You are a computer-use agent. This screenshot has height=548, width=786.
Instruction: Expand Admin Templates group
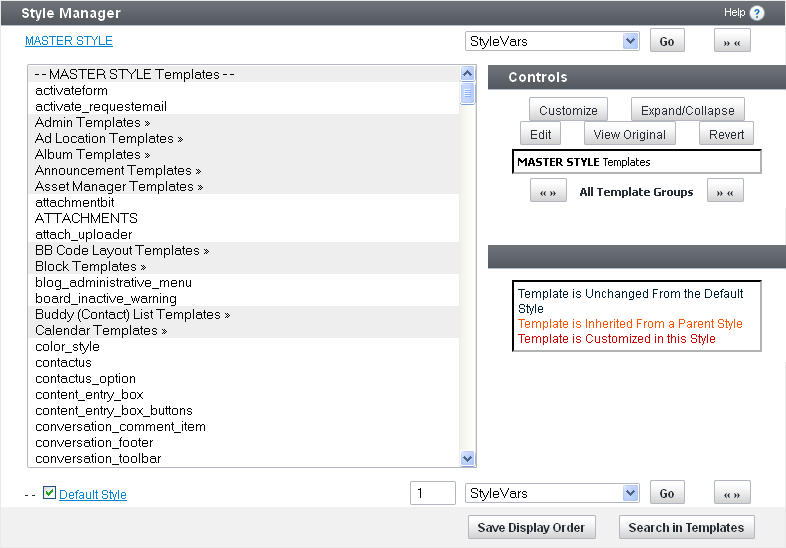coord(243,122)
